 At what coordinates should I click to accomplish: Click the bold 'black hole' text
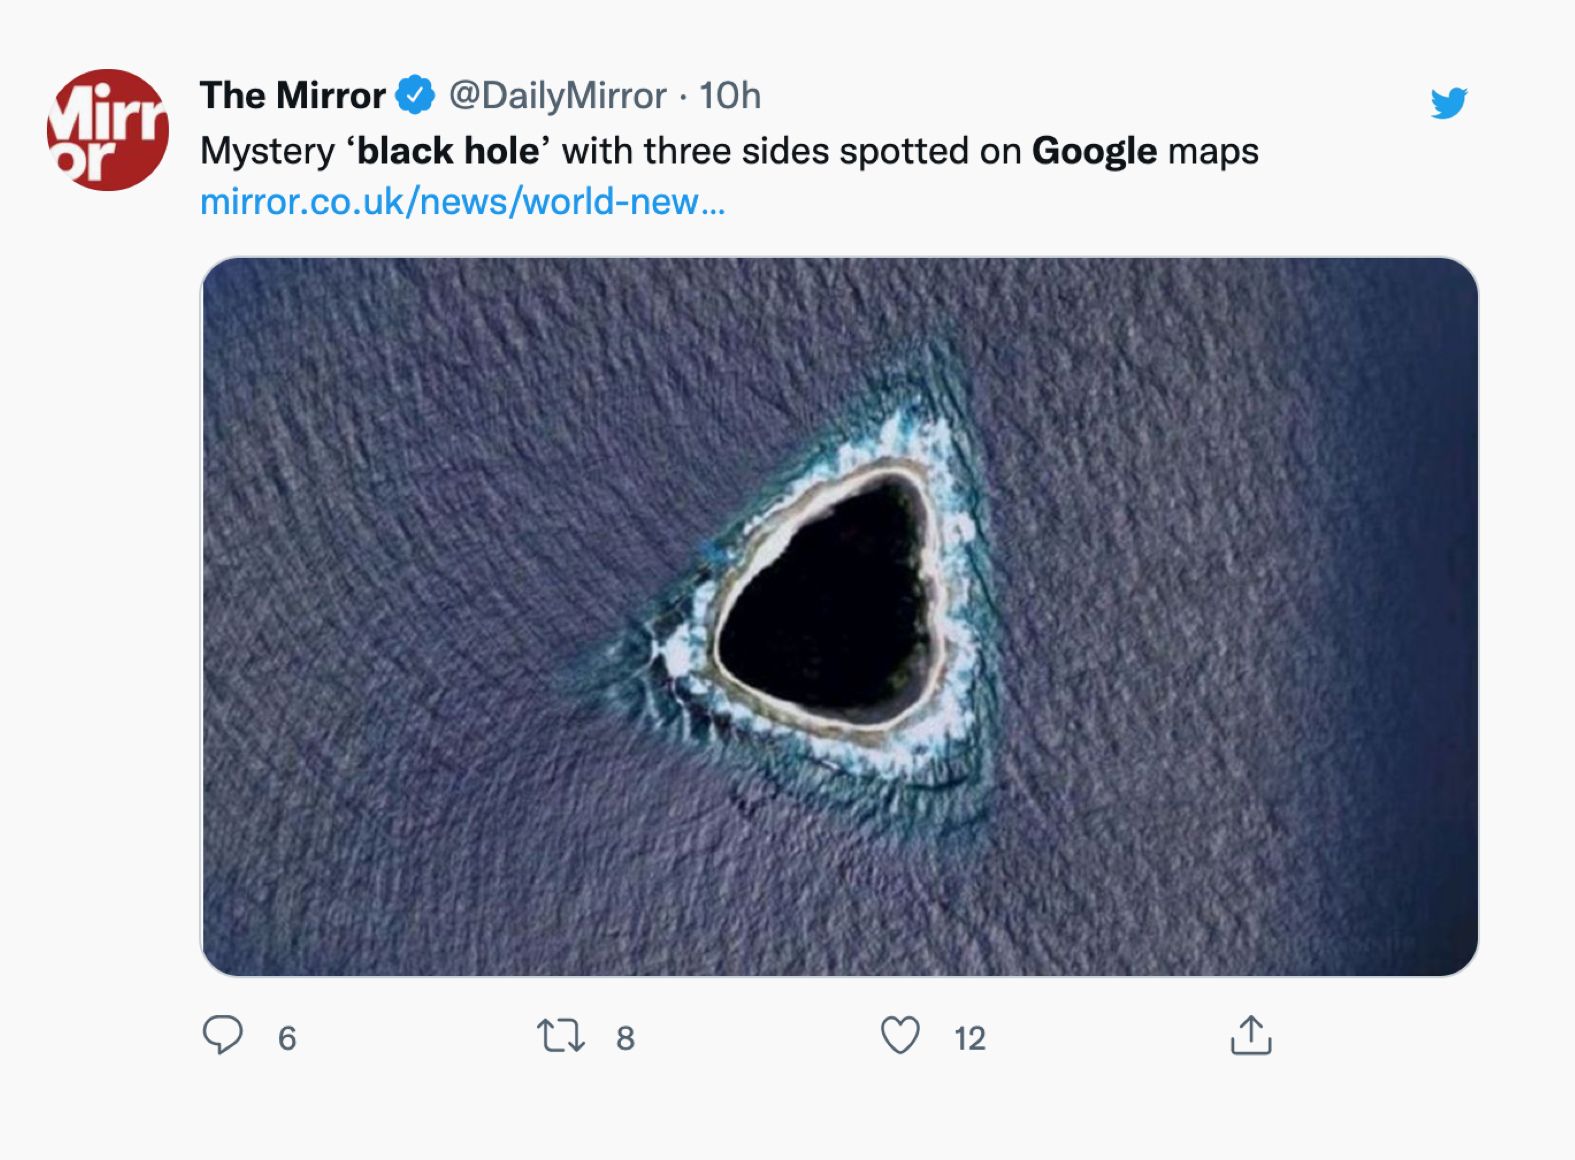[448, 151]
